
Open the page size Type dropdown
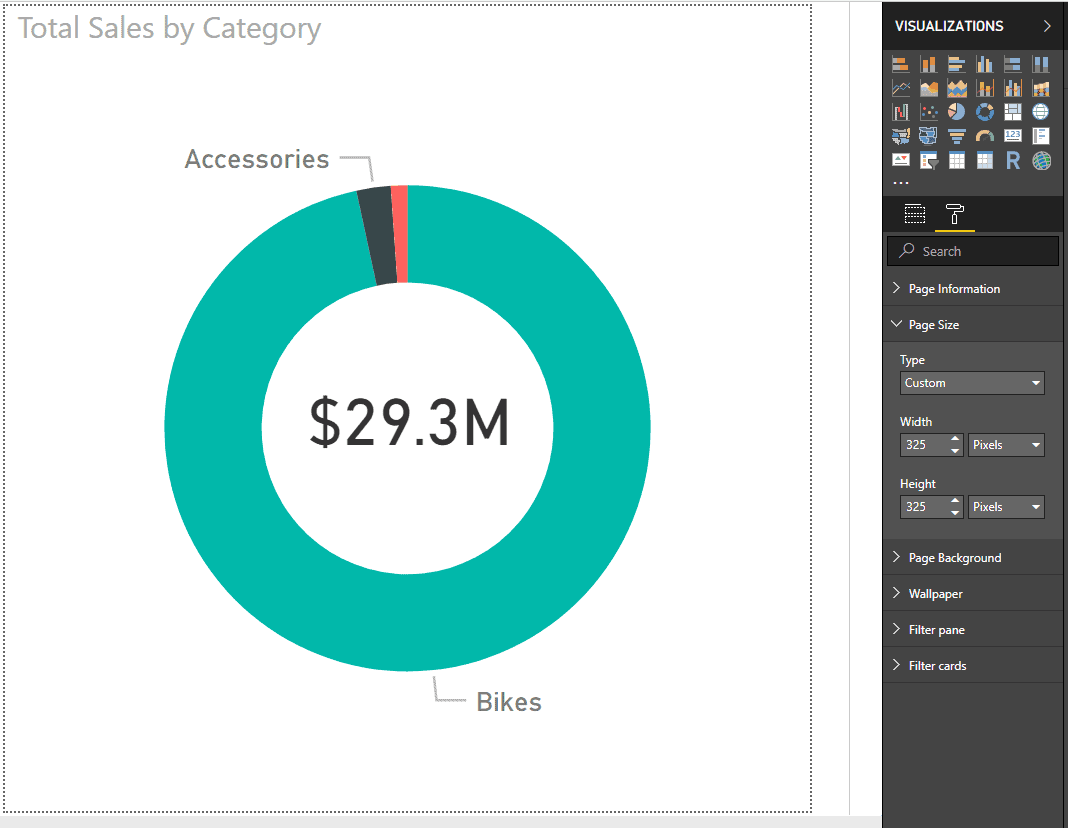972,383
